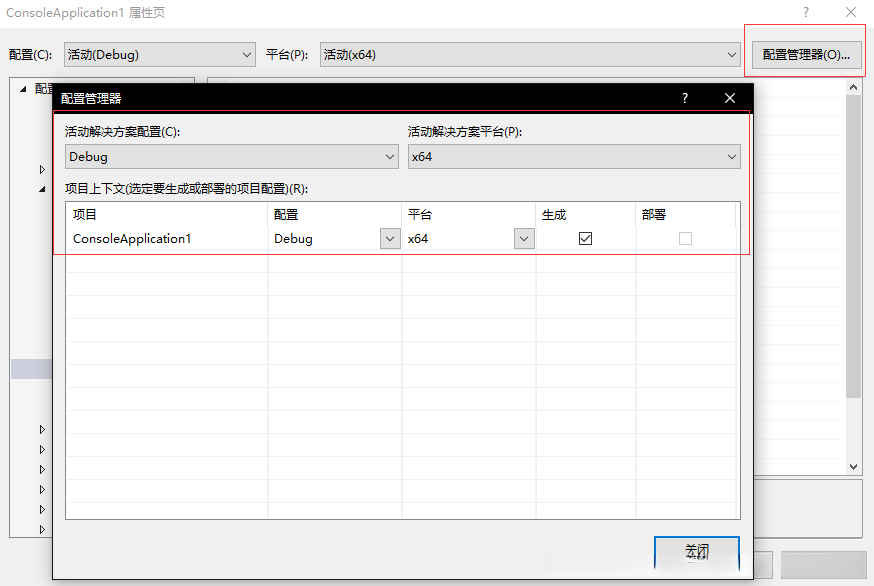This screenshot has height=586, width=874.
Task: Open the x64 platform dropdown in the project row
Action: [523, 238]
